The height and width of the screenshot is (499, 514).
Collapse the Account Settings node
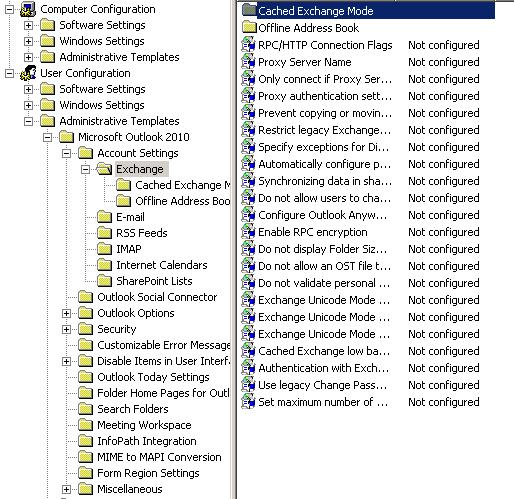point(66,153)
